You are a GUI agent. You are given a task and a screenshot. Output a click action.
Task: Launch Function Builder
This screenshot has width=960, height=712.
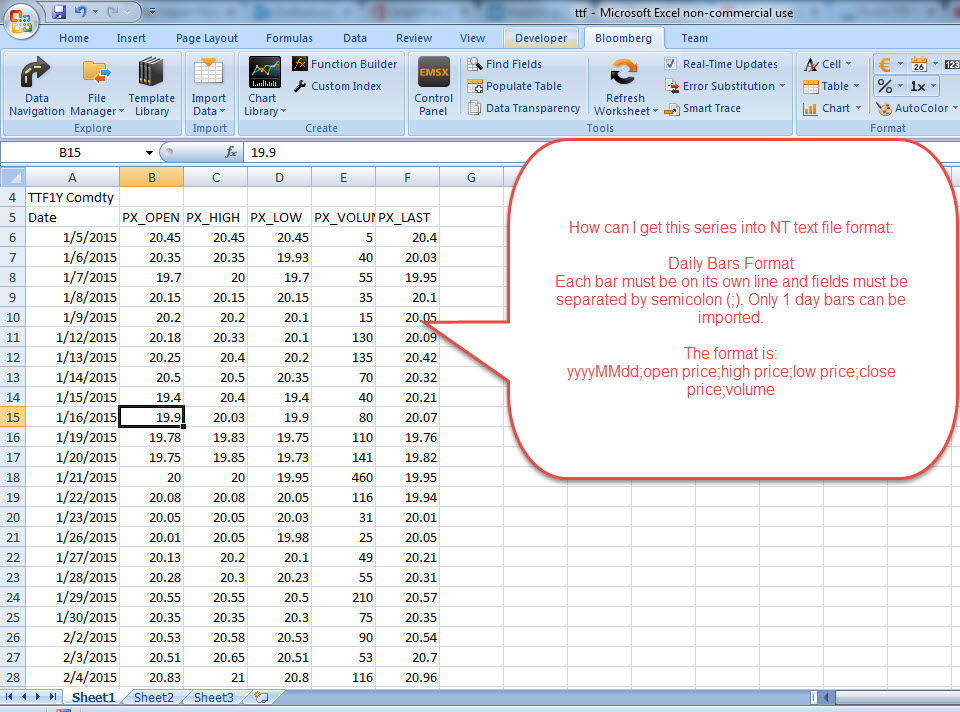pos(345,64)
